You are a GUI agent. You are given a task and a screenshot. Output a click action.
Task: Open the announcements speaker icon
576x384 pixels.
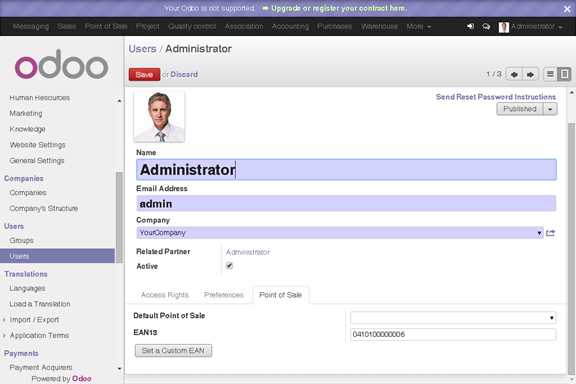[470, 26]
